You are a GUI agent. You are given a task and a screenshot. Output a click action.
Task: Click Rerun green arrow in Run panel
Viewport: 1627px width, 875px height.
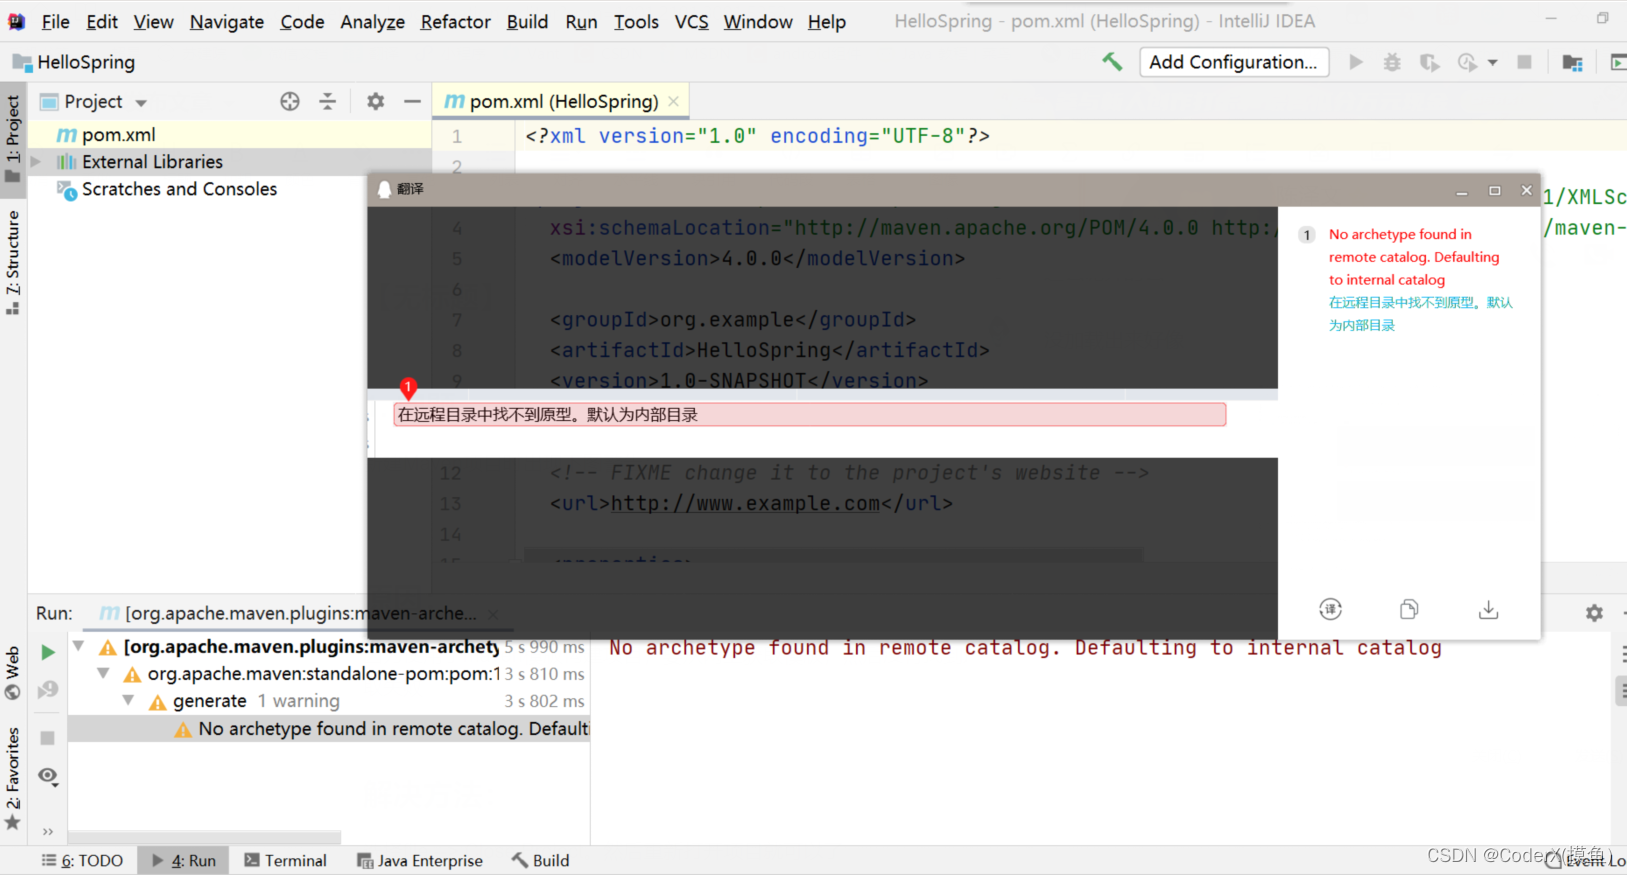[47, 652]
